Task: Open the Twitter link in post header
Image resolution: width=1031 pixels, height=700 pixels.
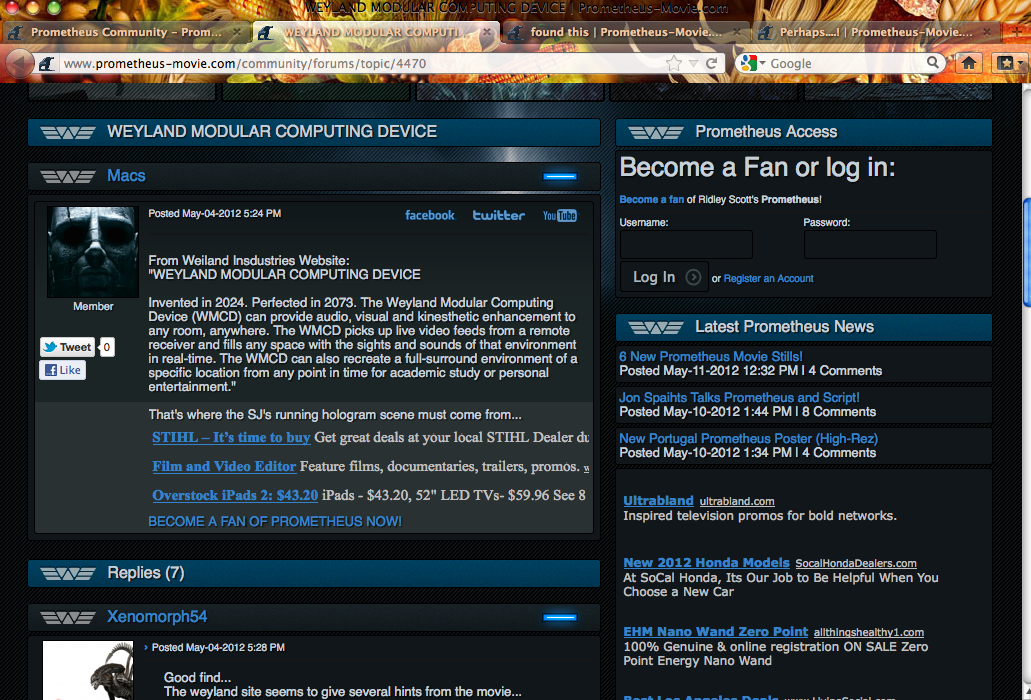Action: (x=498, y=215)
